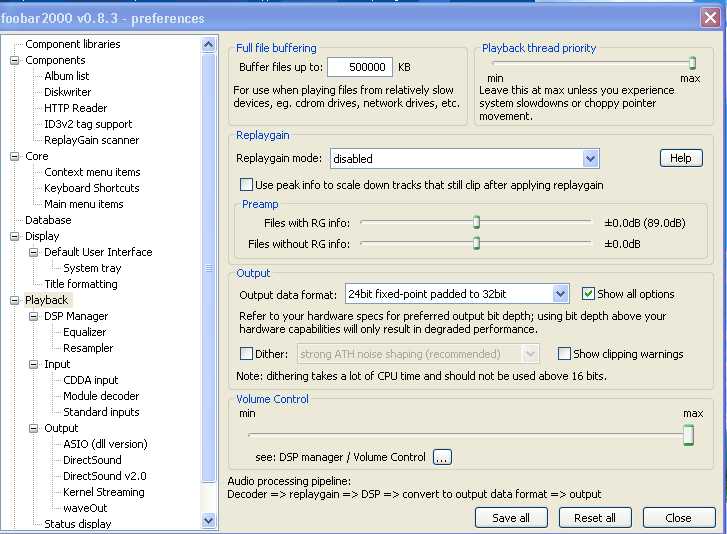Open the Output data format dropdown
Image resolution: width=727 pixels, height=534 pixels.
[x=560, y=294]
